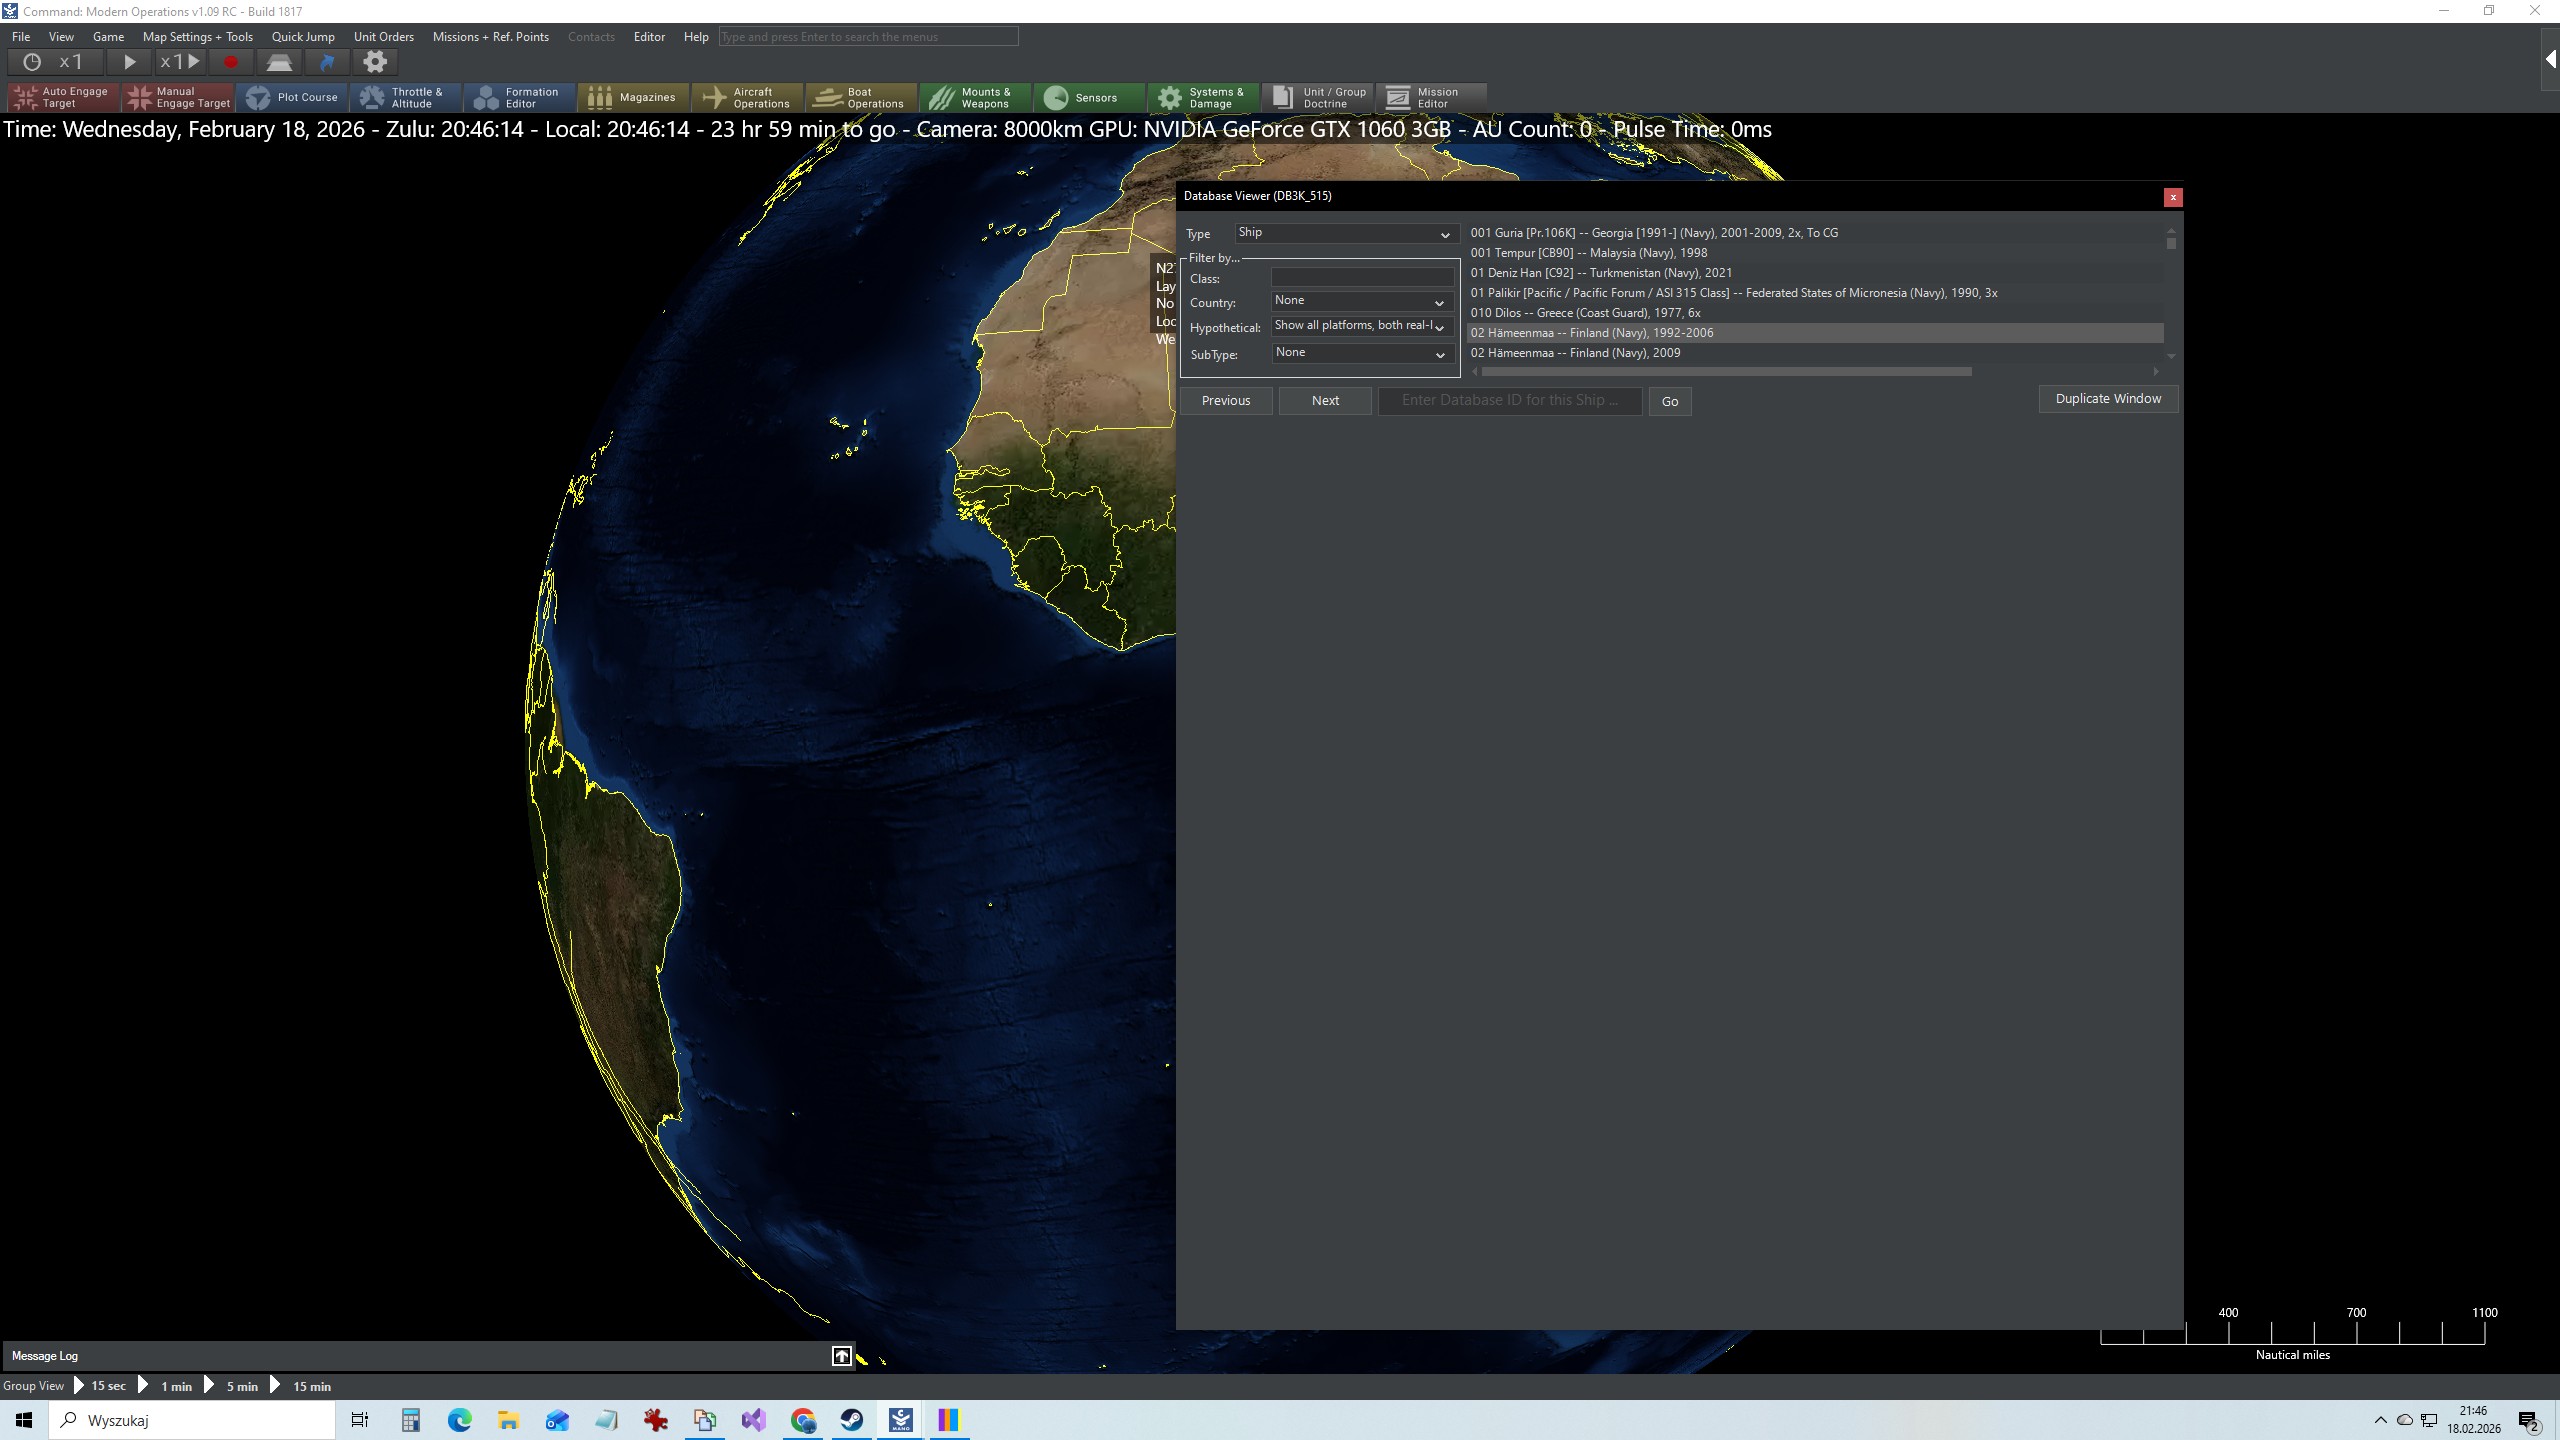Screen dimensions: 2560x1440
Task: Open the Magazines panel
Action: click(x=633, y=97)
